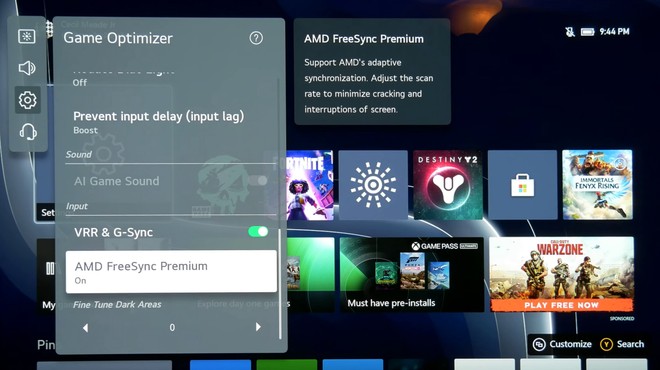
Task: Click the muted microphone status icon
Action: 570,32
